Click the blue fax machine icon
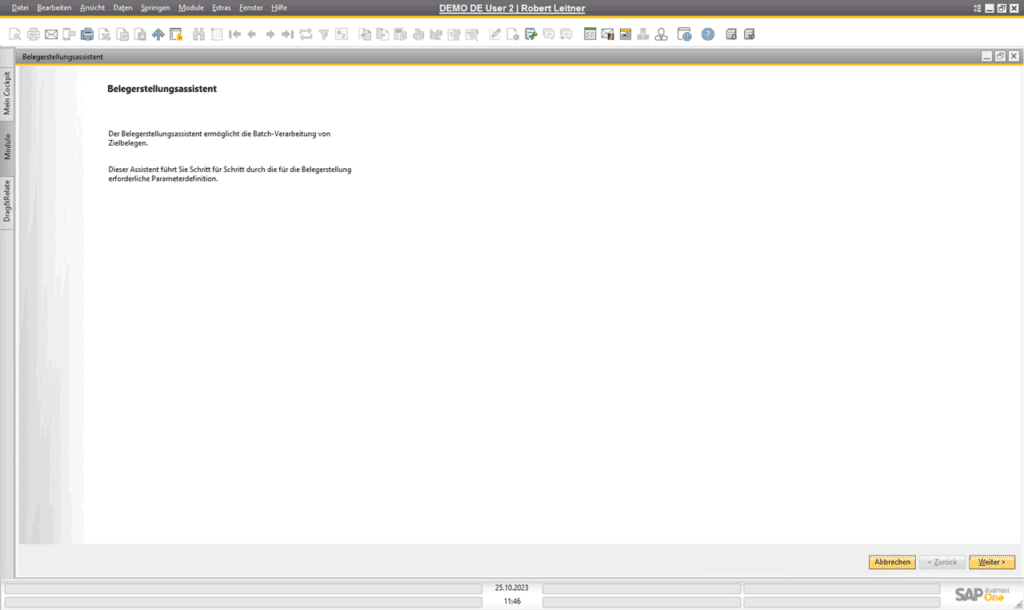This screenshot has width=1024, height=610. tap(87, 35)
